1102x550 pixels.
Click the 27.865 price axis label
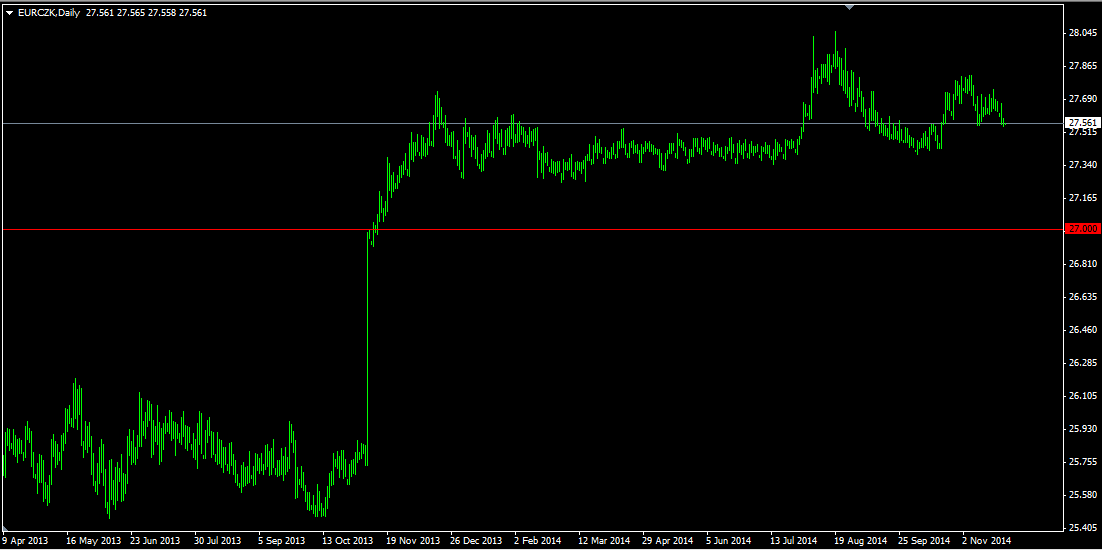click(1082, 66)
